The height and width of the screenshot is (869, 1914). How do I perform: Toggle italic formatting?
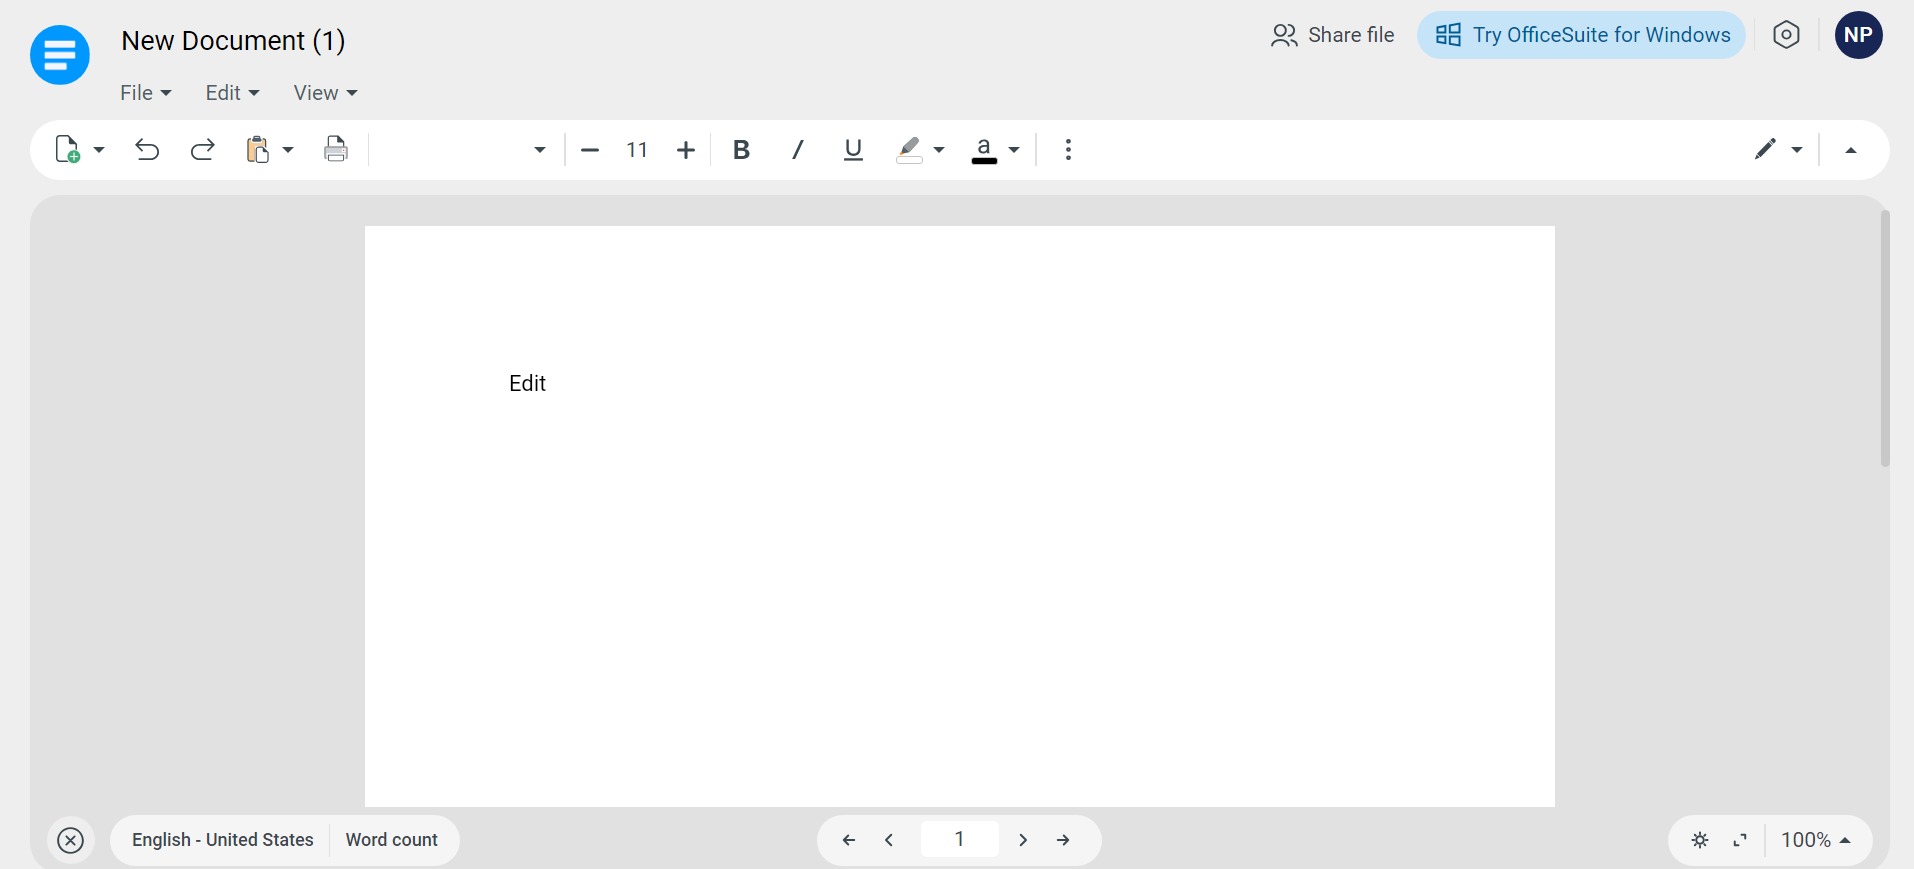click(x=797, y=150)
